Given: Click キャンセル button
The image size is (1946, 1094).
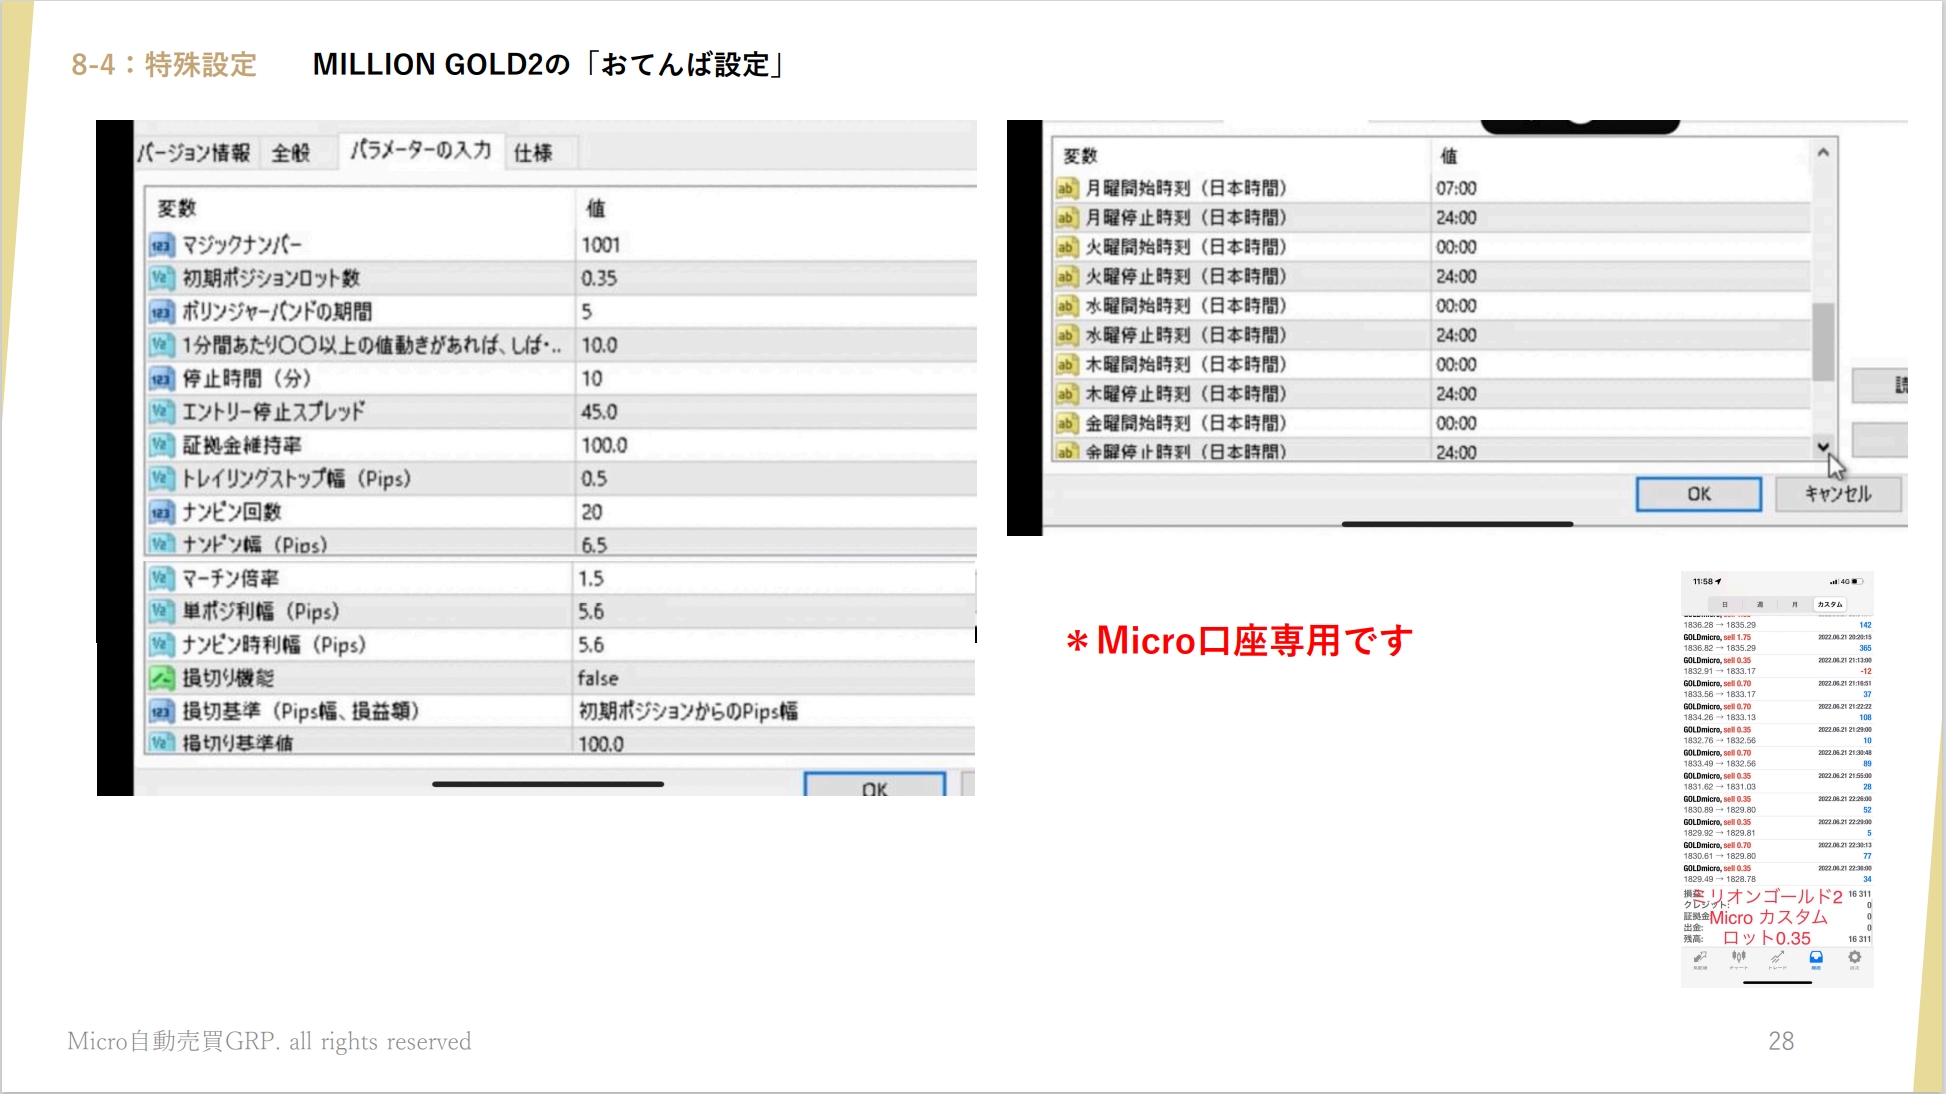Looking at the screenshot, I should [x=1838, y=494].
